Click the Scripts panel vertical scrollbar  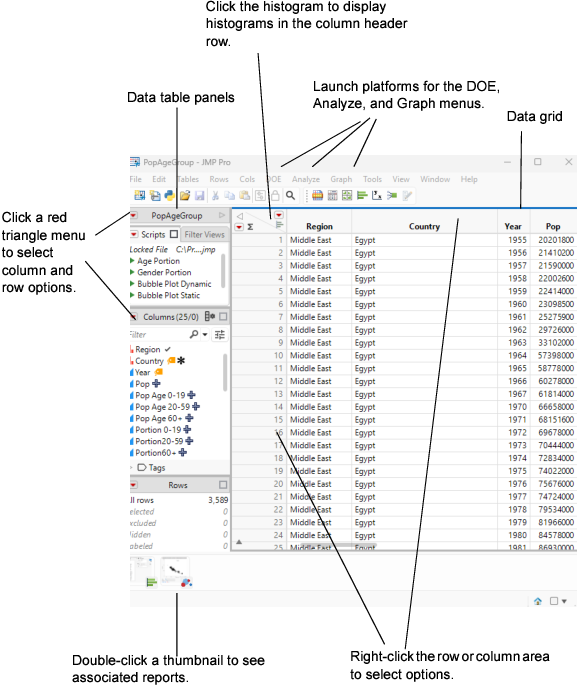224,271
